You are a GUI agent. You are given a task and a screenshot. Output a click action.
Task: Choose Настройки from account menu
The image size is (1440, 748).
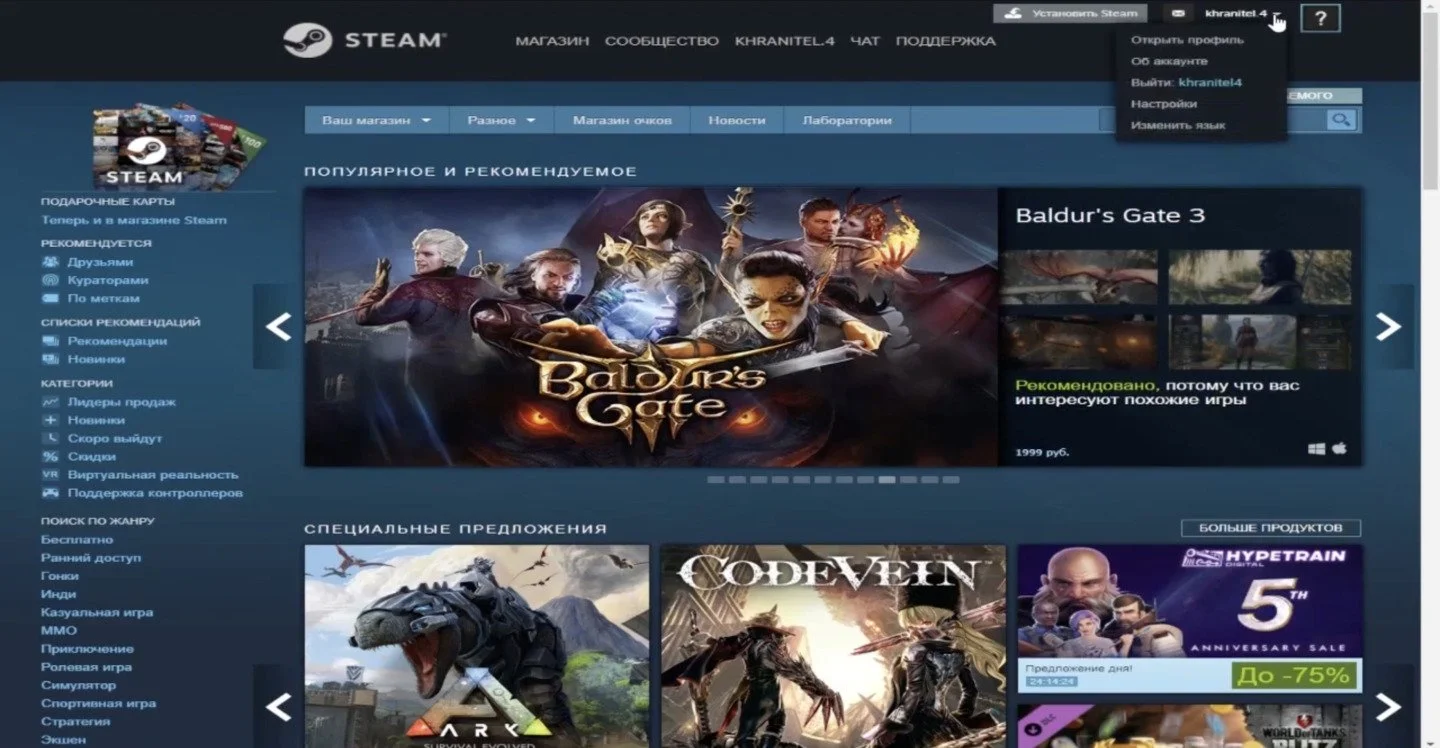(1164, 104)
